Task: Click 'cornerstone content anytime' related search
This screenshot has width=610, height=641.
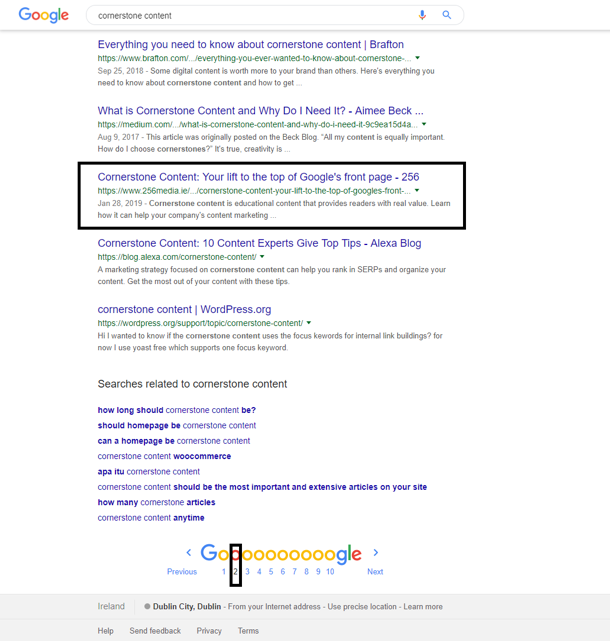Action: pos(151,518)
